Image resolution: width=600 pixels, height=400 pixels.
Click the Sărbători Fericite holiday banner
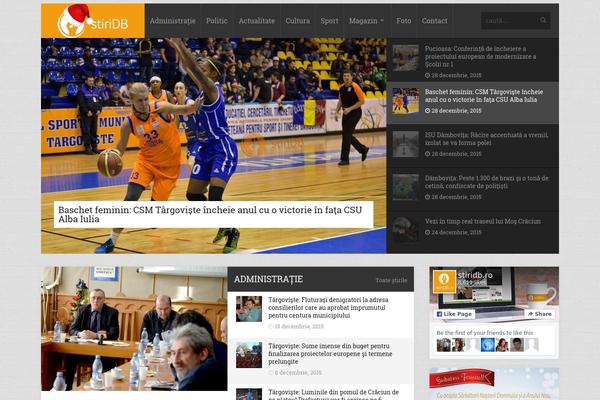click(494, 384)
